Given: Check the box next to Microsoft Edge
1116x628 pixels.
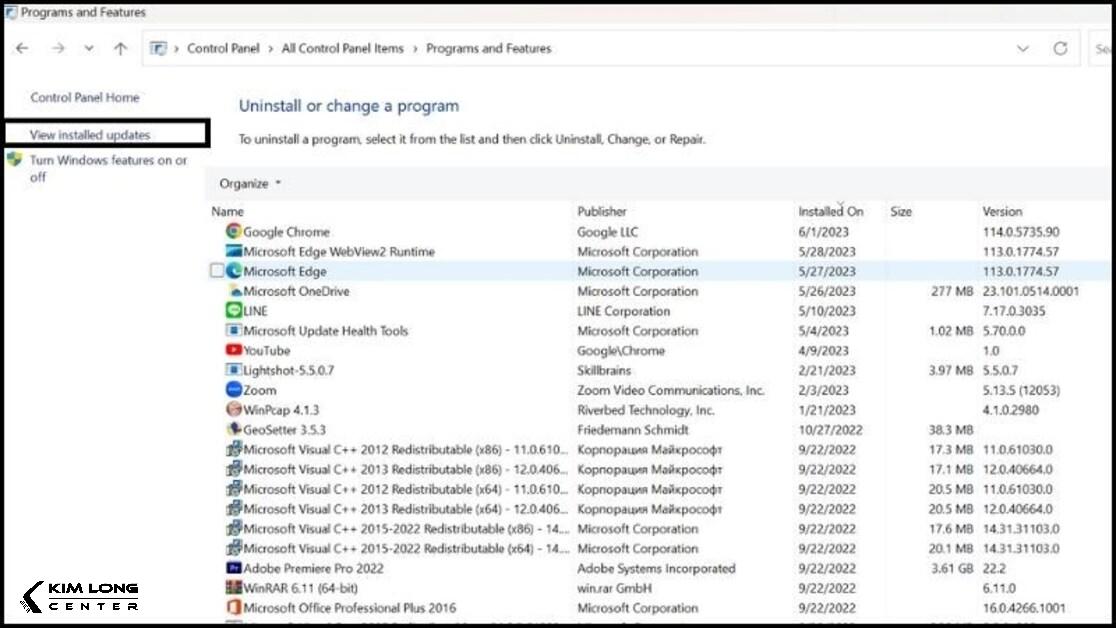Looking at the screenshot, I should click(215, 271).
